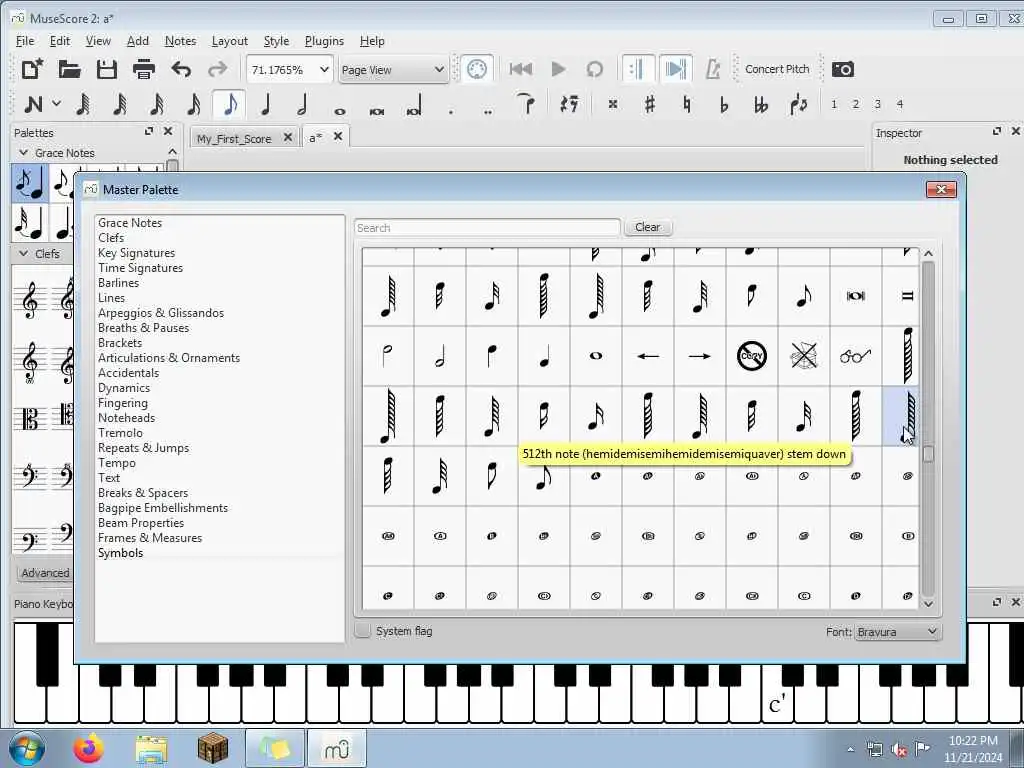Toggle rest input icon

pyautogui.click(x=569, y=104)
